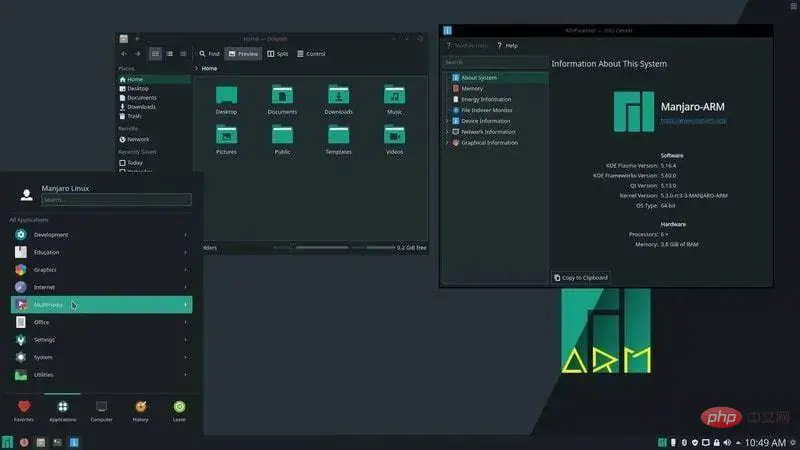Open Multimedia category in launcher
This screenshot has width=800, height=450.
(x=102, y=305)
